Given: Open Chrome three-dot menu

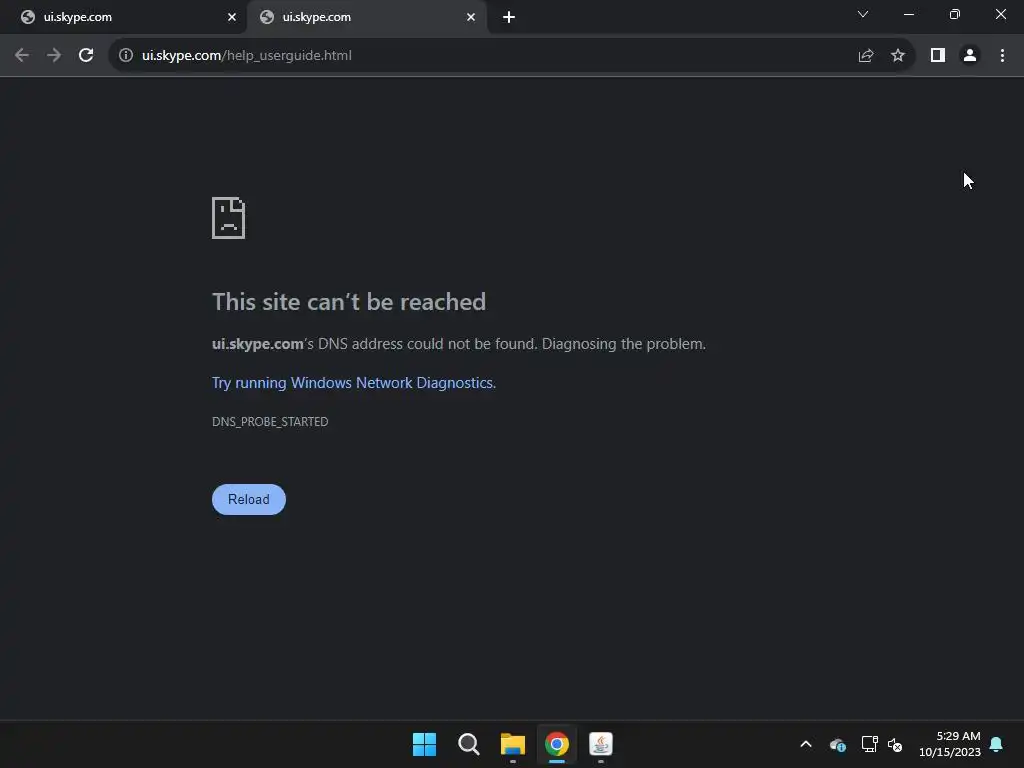Looking at the screenshot, I should pyautogui.click(x=1002, y=56).
